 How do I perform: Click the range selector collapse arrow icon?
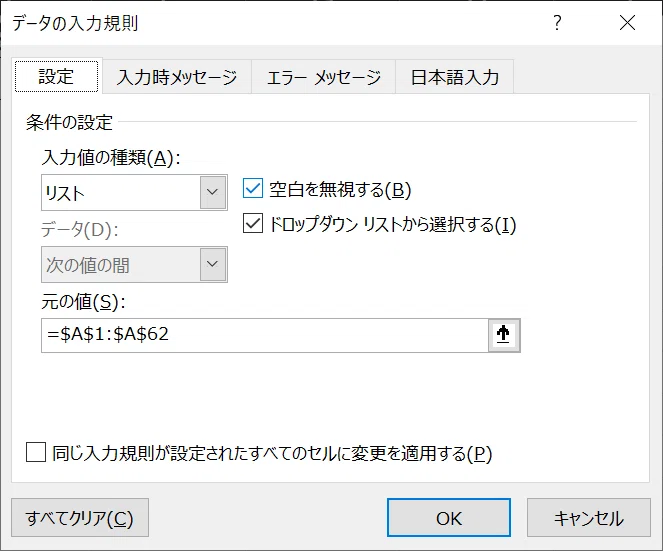(x=504, y=335)
